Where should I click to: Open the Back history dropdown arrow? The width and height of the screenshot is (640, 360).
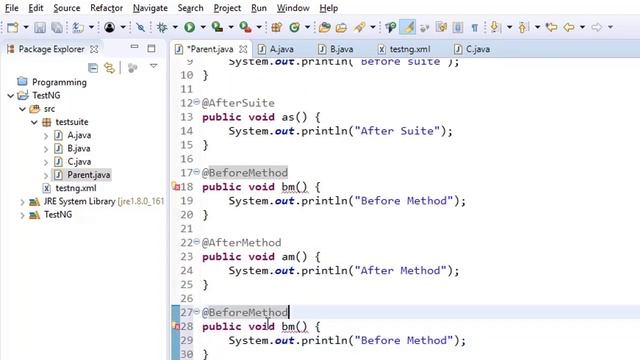[x=582, y=27]
